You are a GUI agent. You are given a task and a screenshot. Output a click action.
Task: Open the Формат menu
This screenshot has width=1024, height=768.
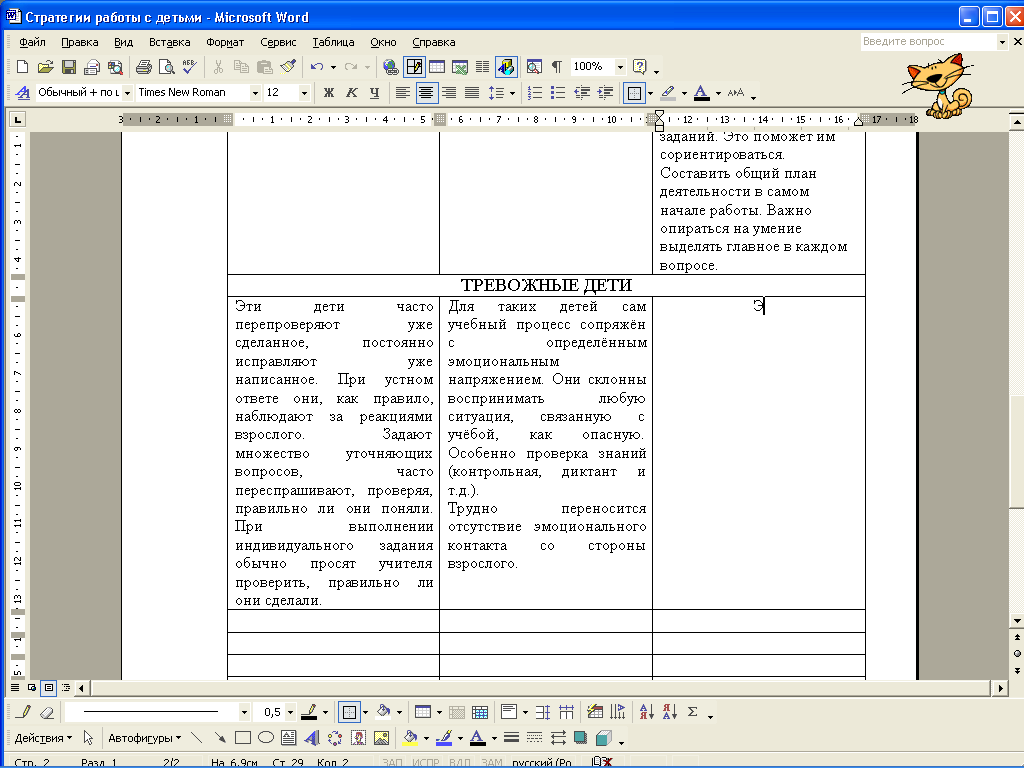coord(225,42)
